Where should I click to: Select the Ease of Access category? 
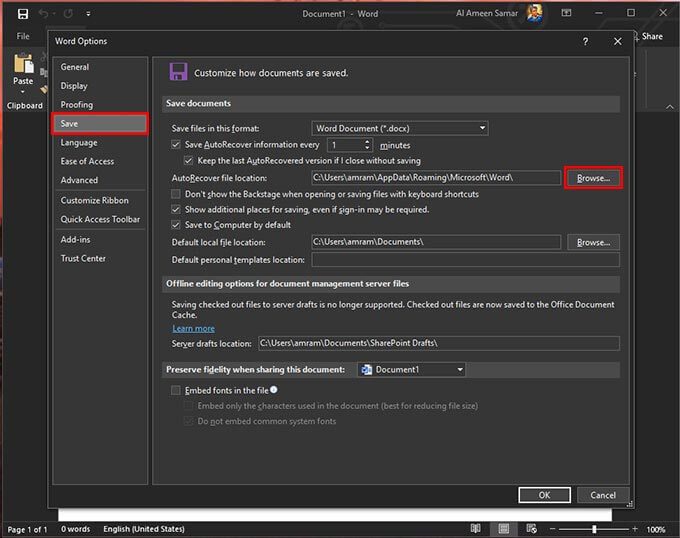click(x=100, y=161)
